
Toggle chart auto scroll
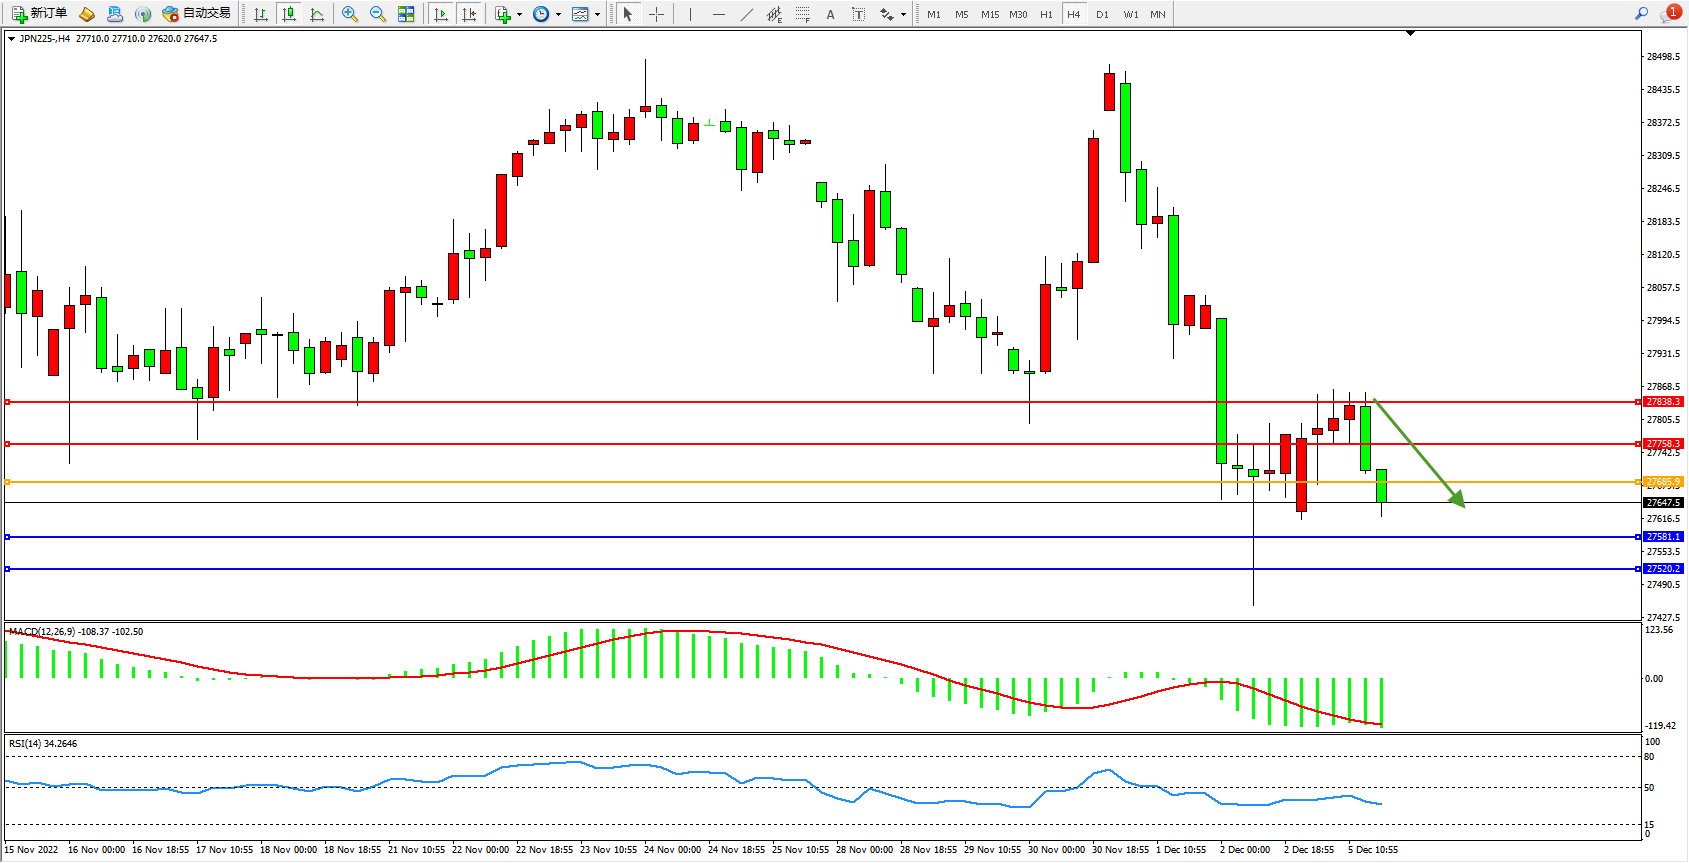441,14
